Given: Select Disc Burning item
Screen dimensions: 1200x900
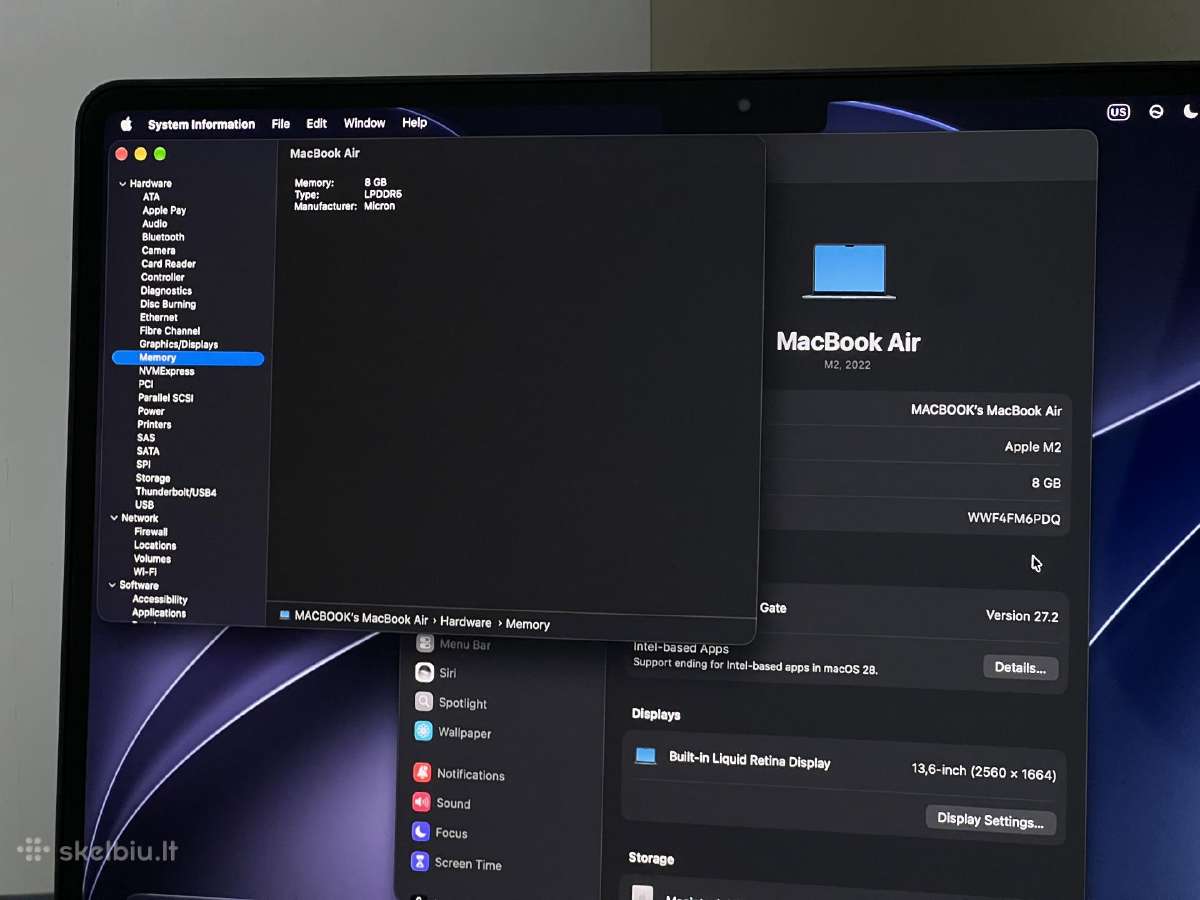Looking at the screenshot, I should [x=168, y=304].
